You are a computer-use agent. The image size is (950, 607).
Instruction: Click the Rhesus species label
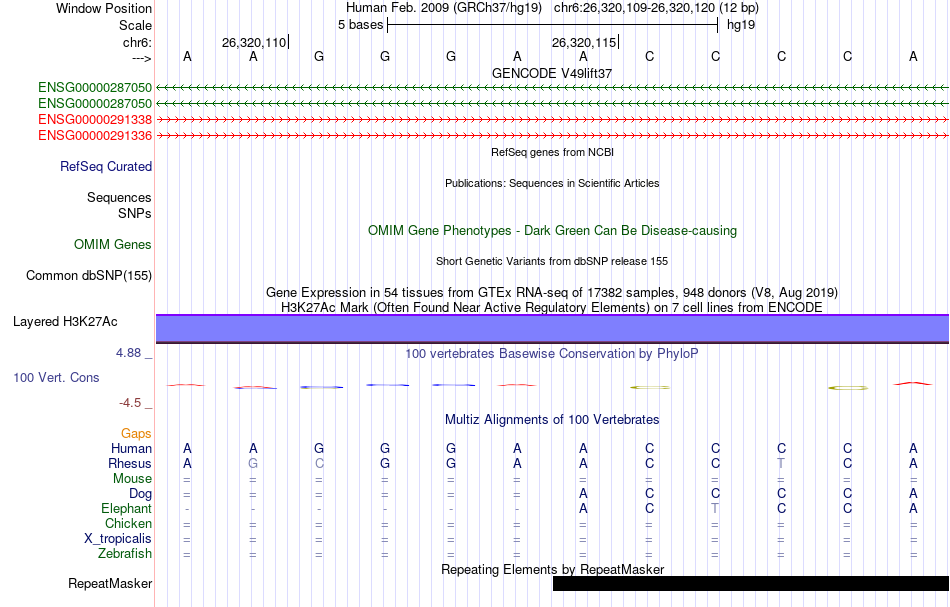coord(130,463)
